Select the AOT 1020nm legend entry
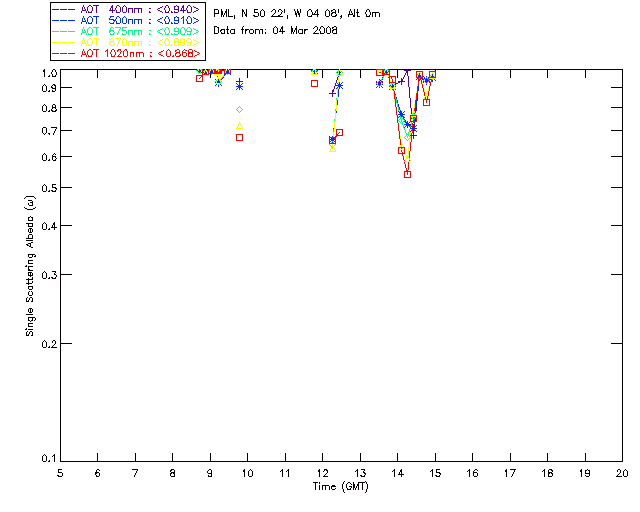Screen dimensions: 640x512 tap(126, 53)
